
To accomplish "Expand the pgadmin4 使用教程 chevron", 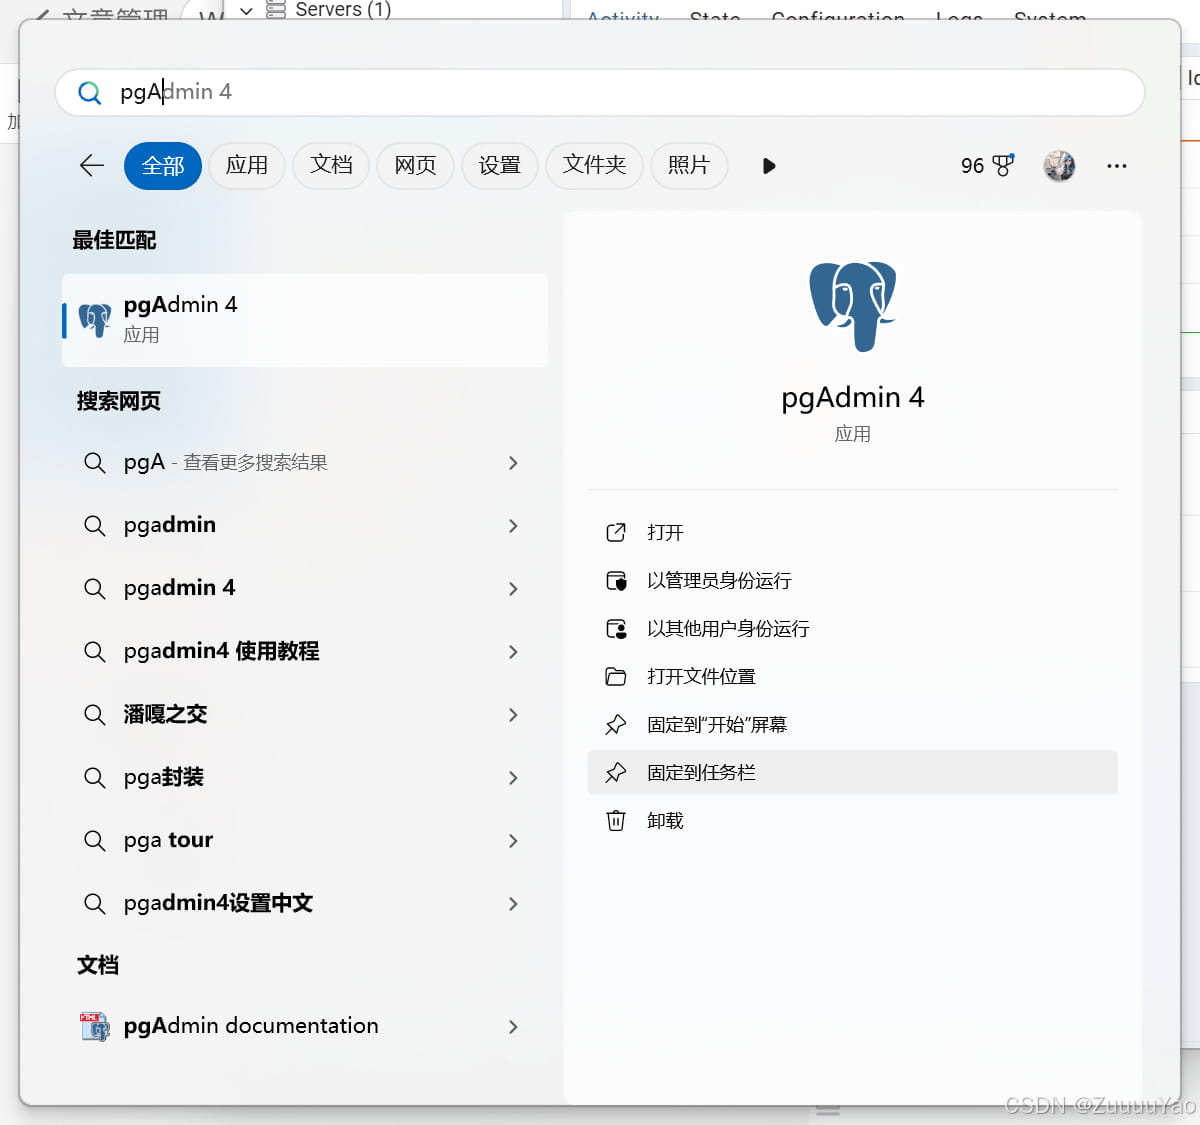I will tap(513, 652).
